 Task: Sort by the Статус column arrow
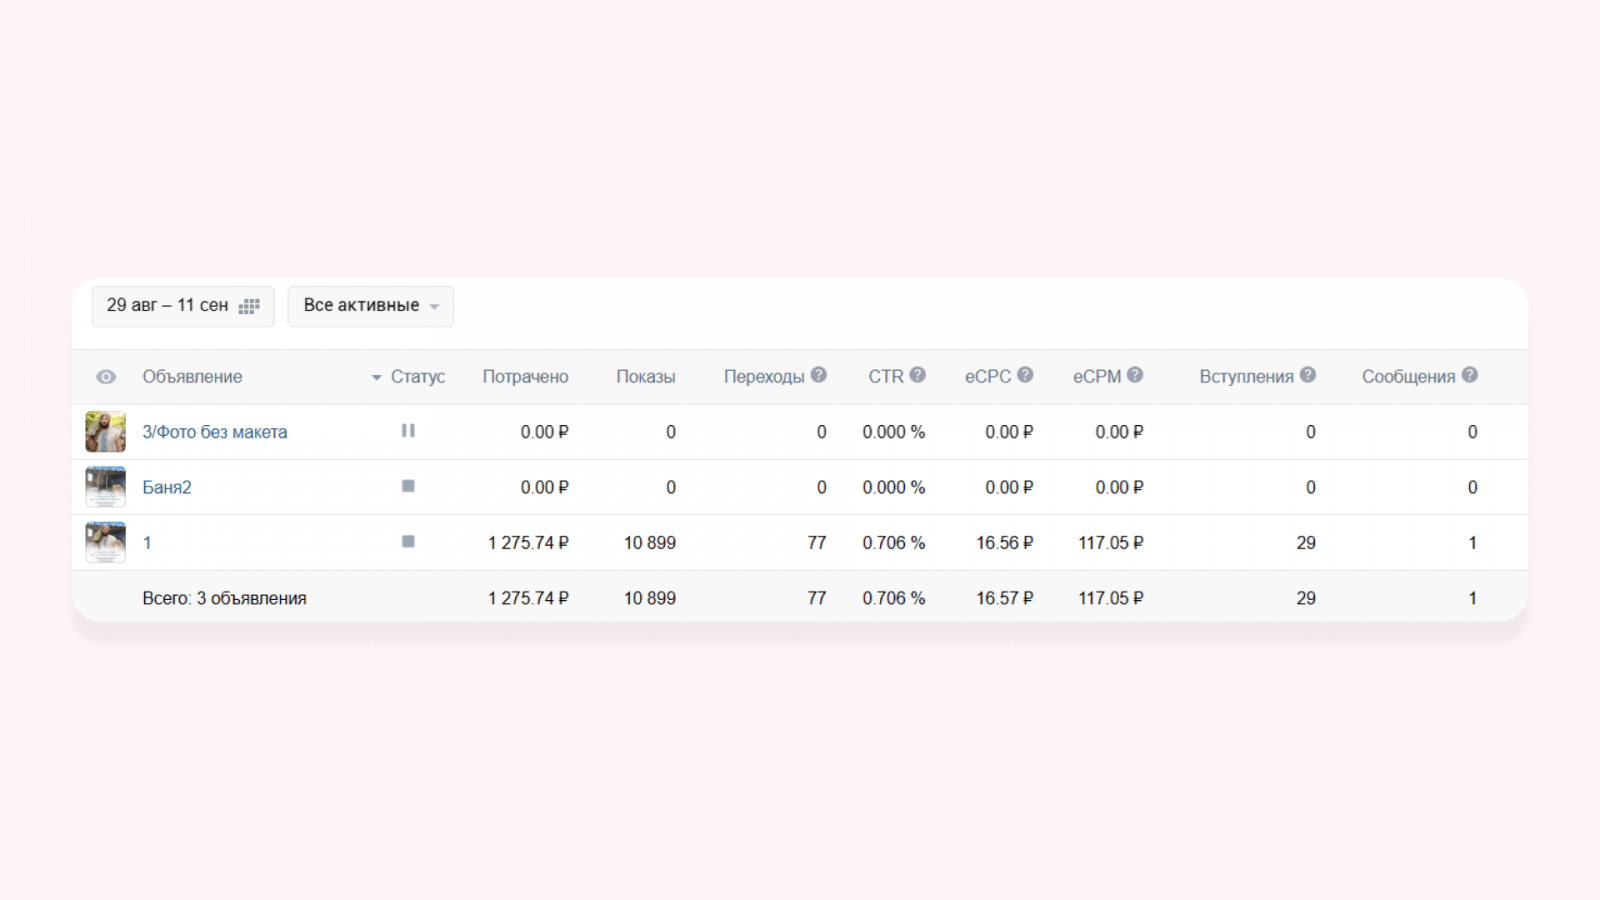377,378
